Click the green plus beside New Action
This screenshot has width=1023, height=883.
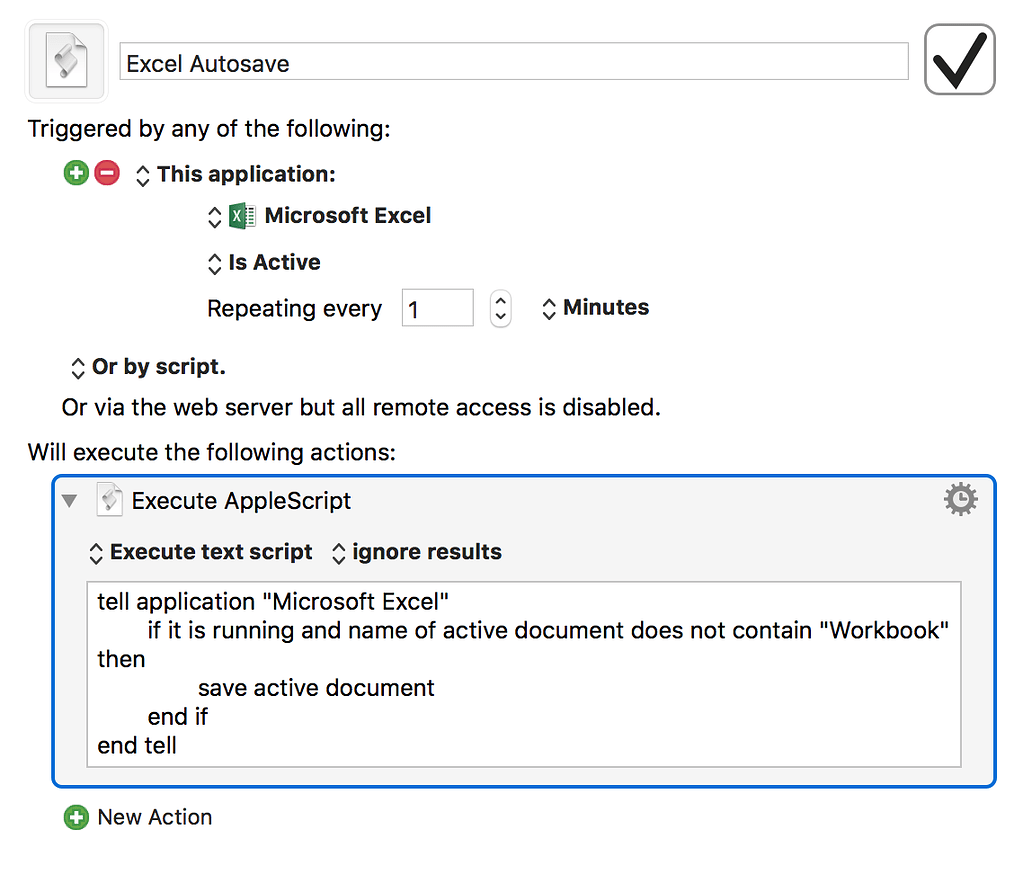(76, 817)
